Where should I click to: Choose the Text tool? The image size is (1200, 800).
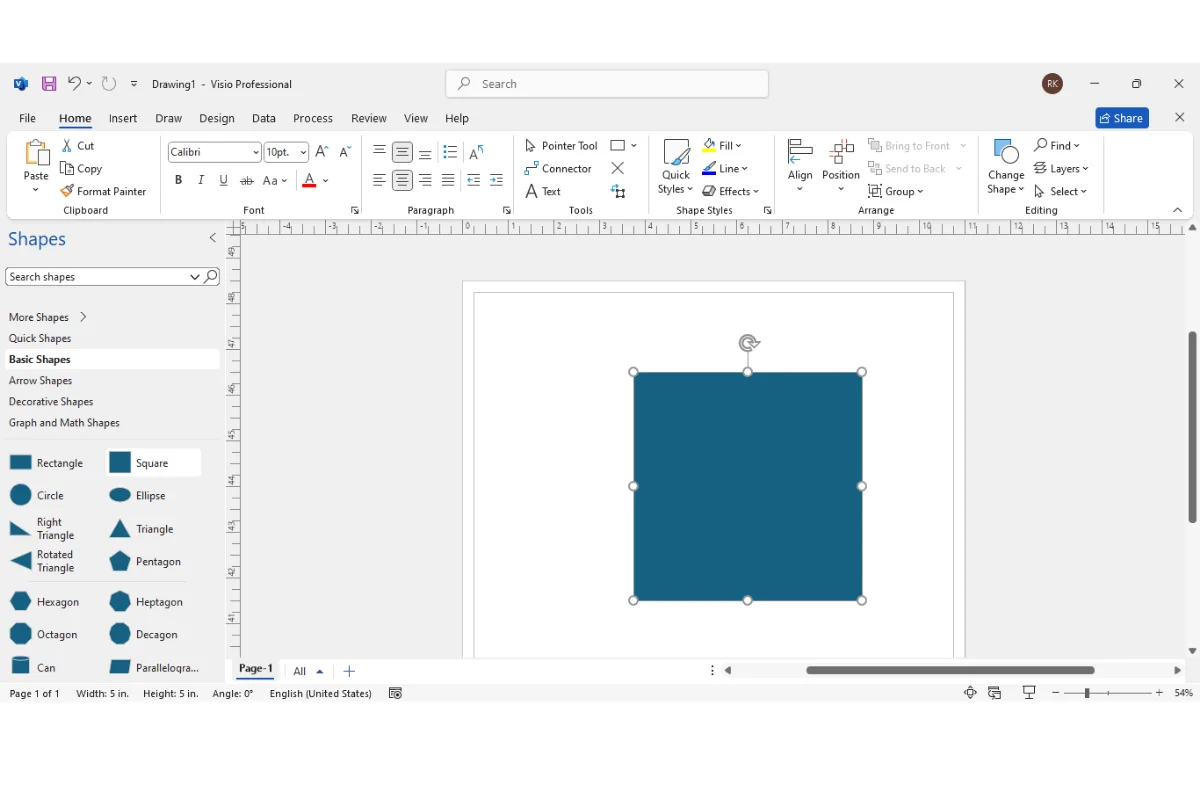point(543,191)
